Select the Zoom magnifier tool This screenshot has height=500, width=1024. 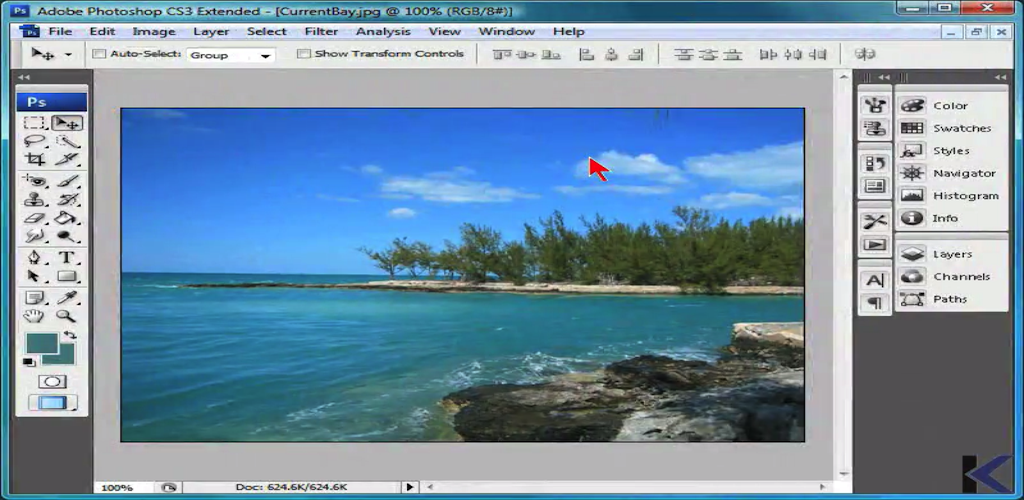(x=67, y=316)
